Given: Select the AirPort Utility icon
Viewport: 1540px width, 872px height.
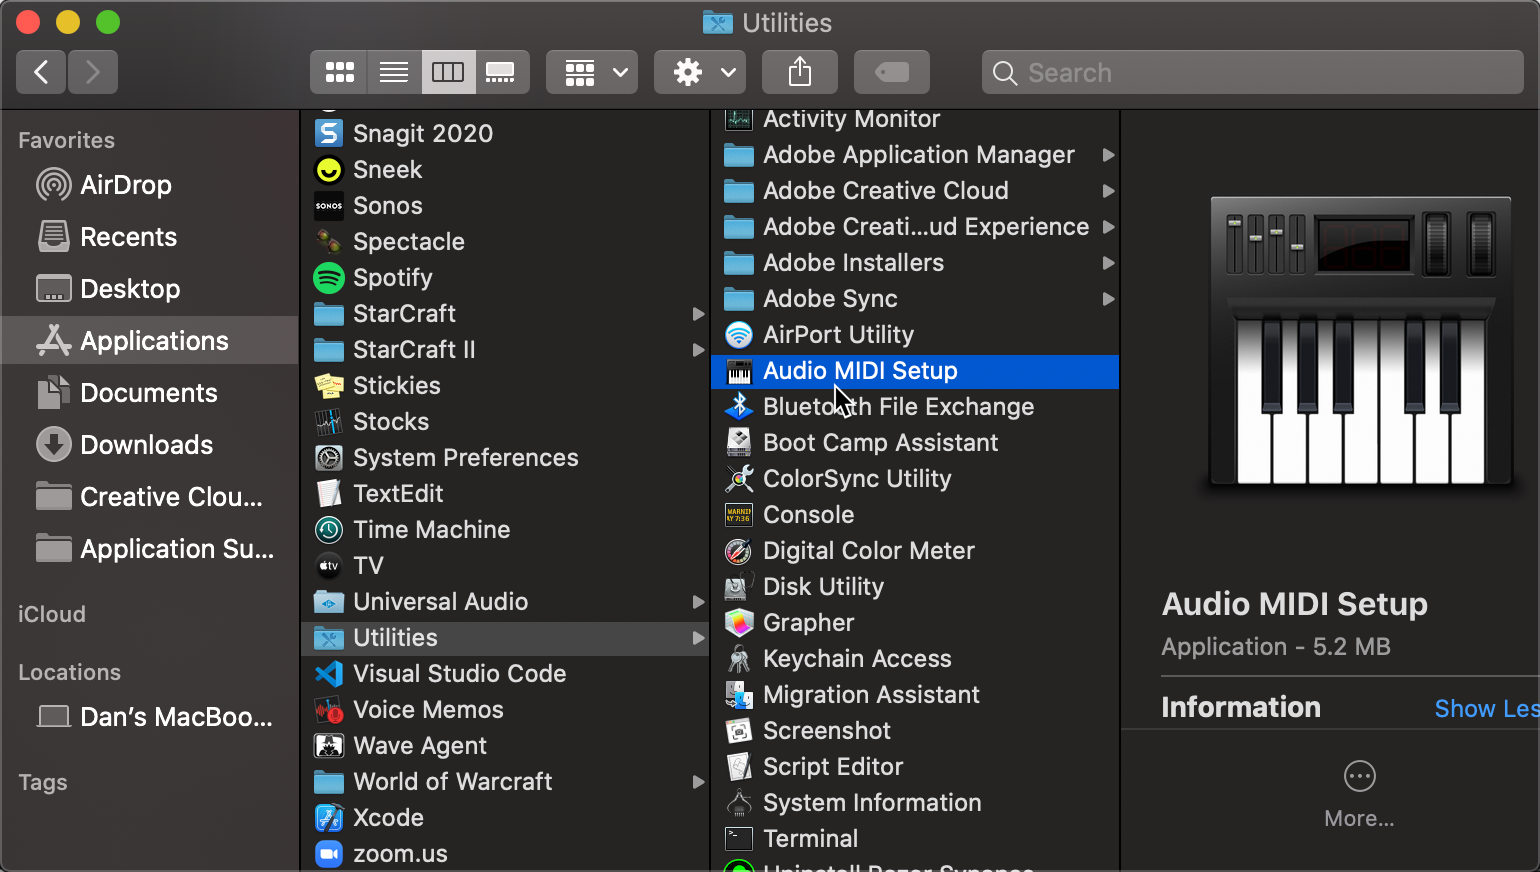Looking at the screenshot, I should 739,335.
